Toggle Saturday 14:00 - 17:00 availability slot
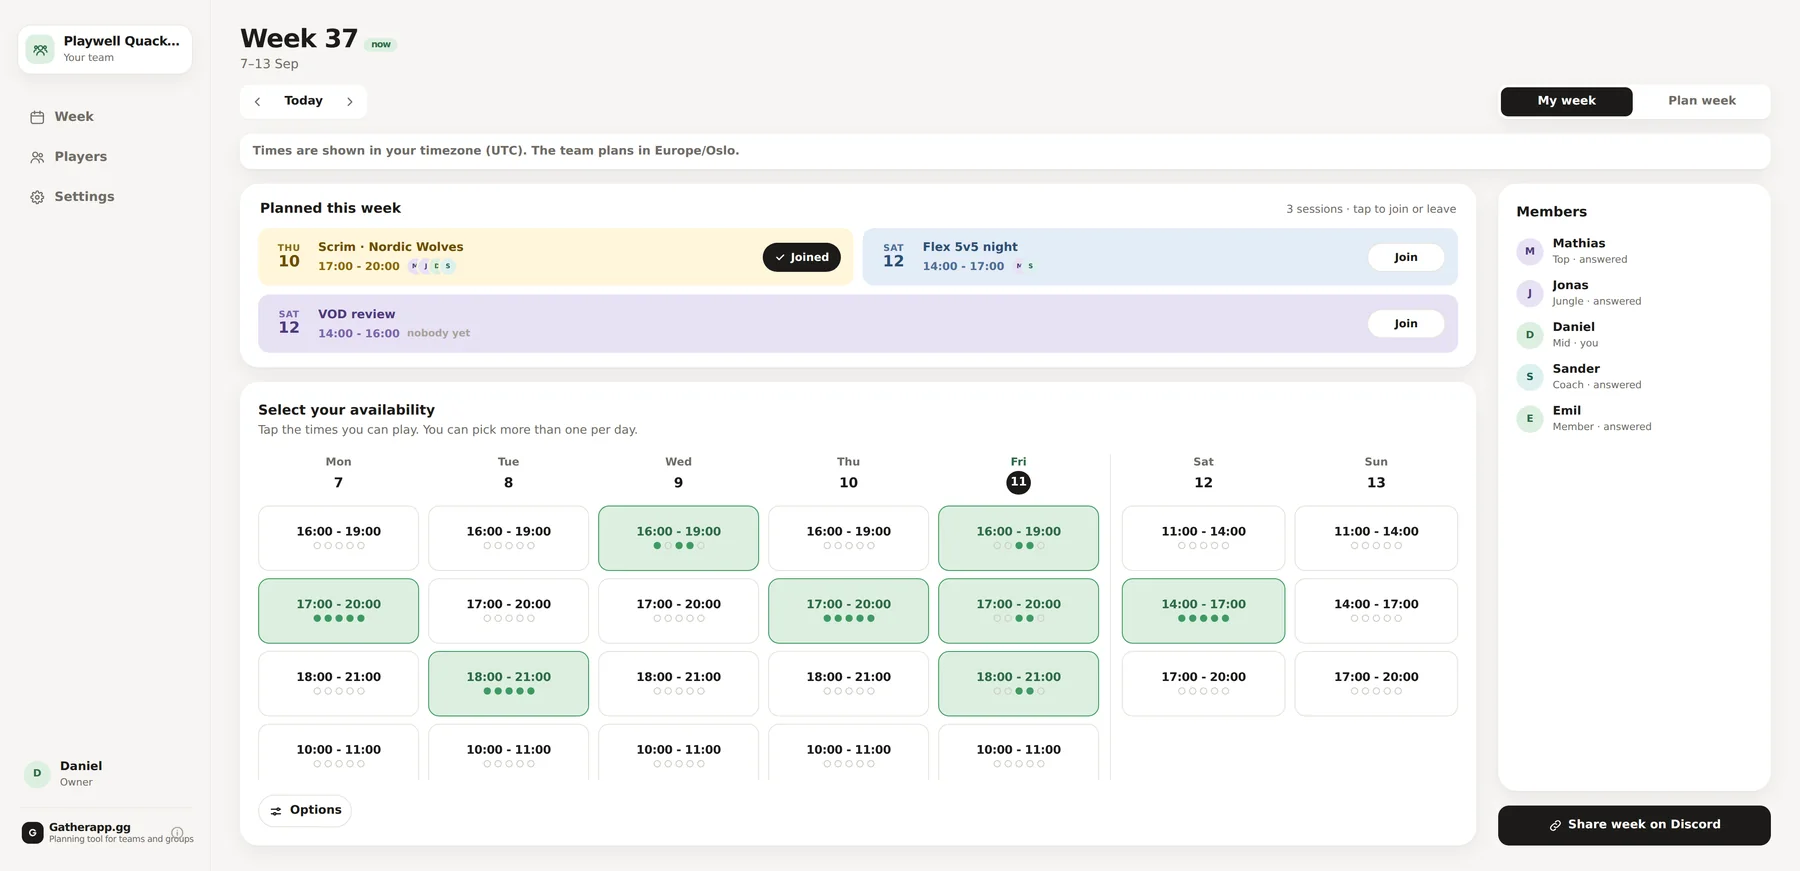 click(x=1203, y=611)
